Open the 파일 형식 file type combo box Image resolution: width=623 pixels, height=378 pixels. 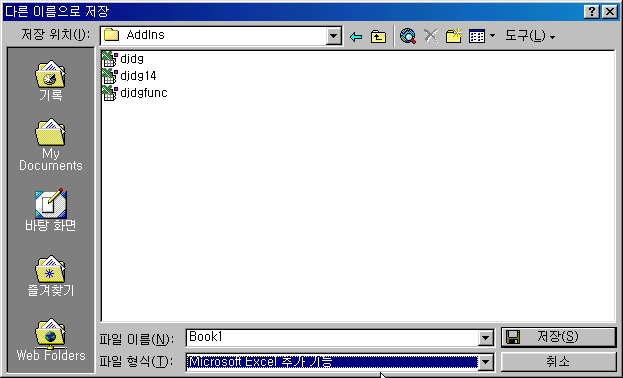pyautogui.click(x=340, y=362)
